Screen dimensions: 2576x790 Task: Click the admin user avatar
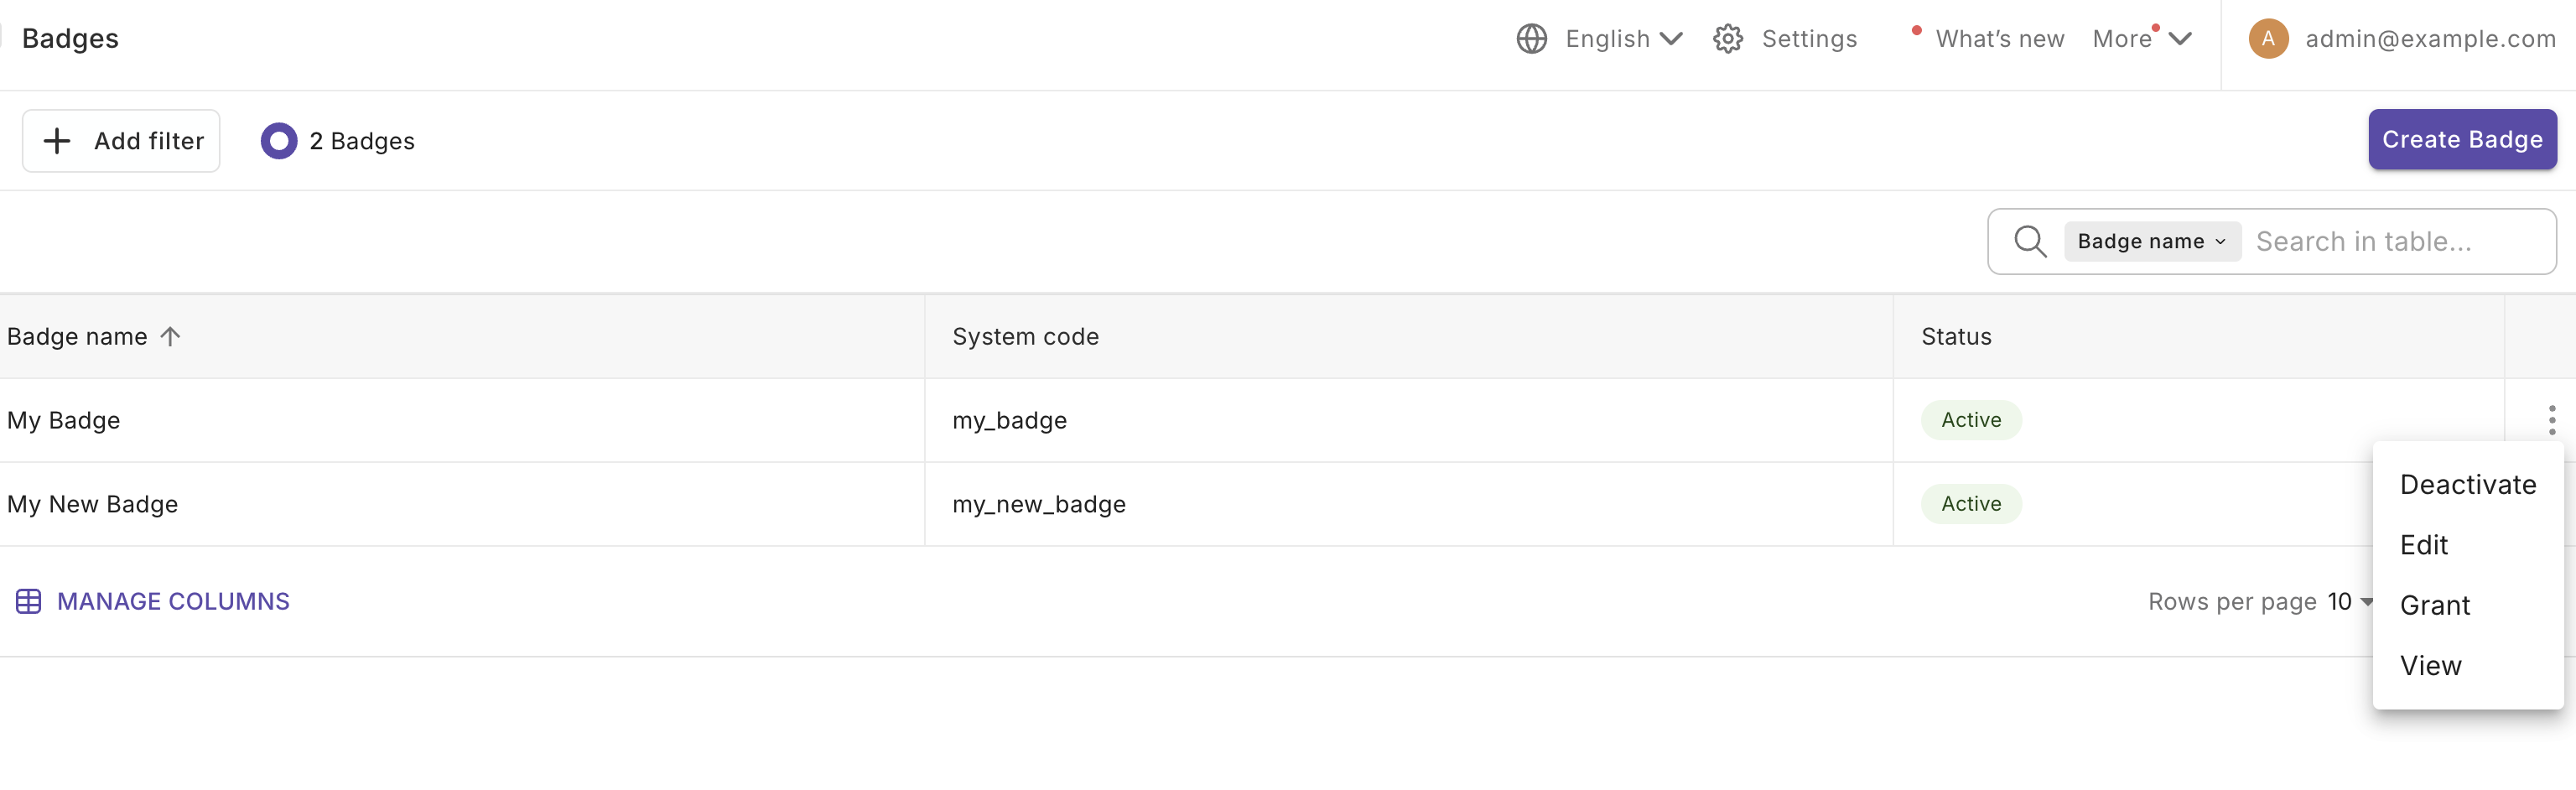(x=2268, y=39)
